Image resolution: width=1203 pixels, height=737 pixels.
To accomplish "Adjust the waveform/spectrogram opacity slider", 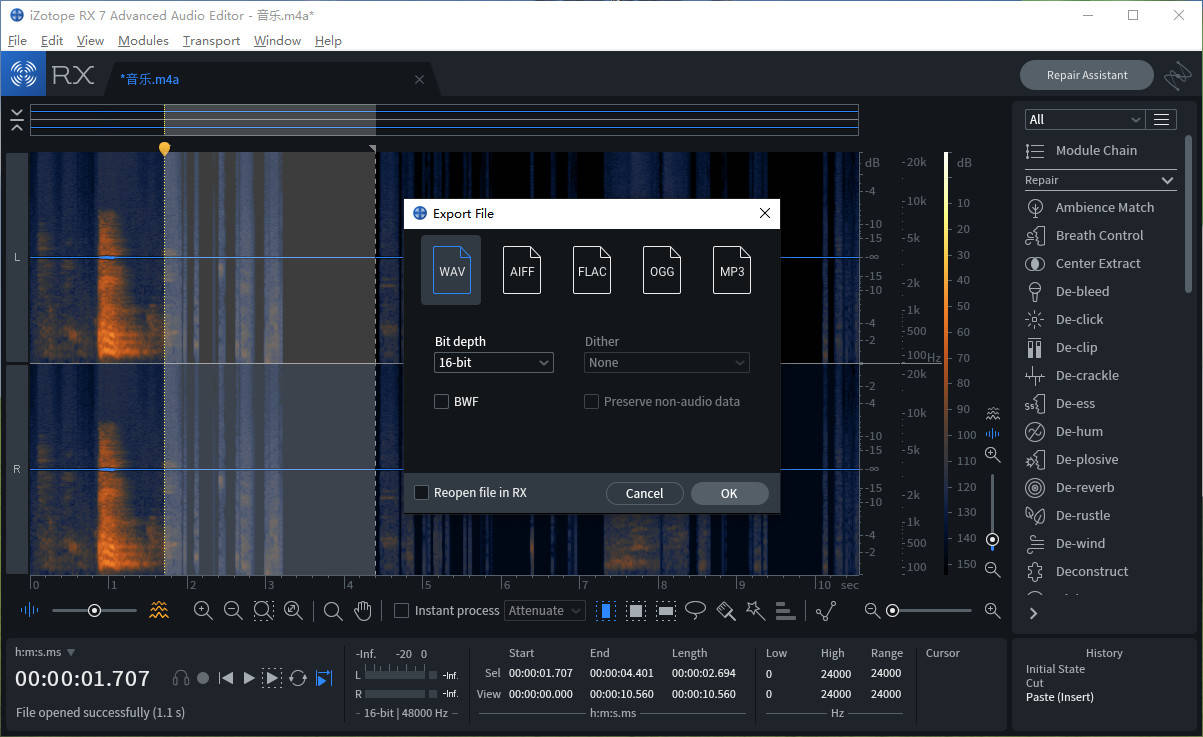I will click(x=94, y=610).
